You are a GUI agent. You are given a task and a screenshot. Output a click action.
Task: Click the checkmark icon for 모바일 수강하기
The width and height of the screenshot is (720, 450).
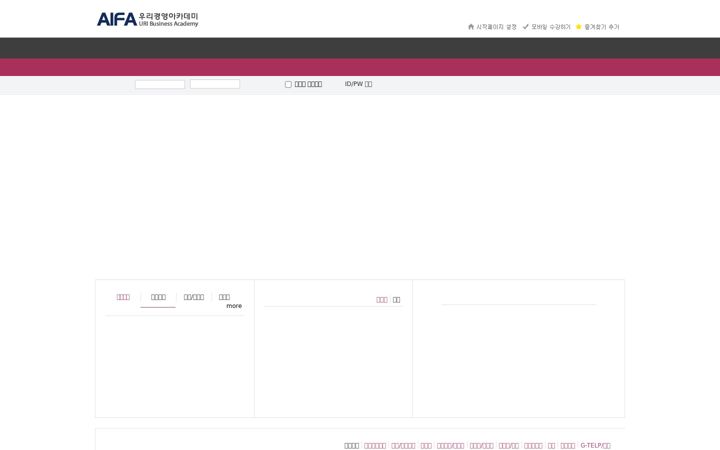tap(526, 27)
